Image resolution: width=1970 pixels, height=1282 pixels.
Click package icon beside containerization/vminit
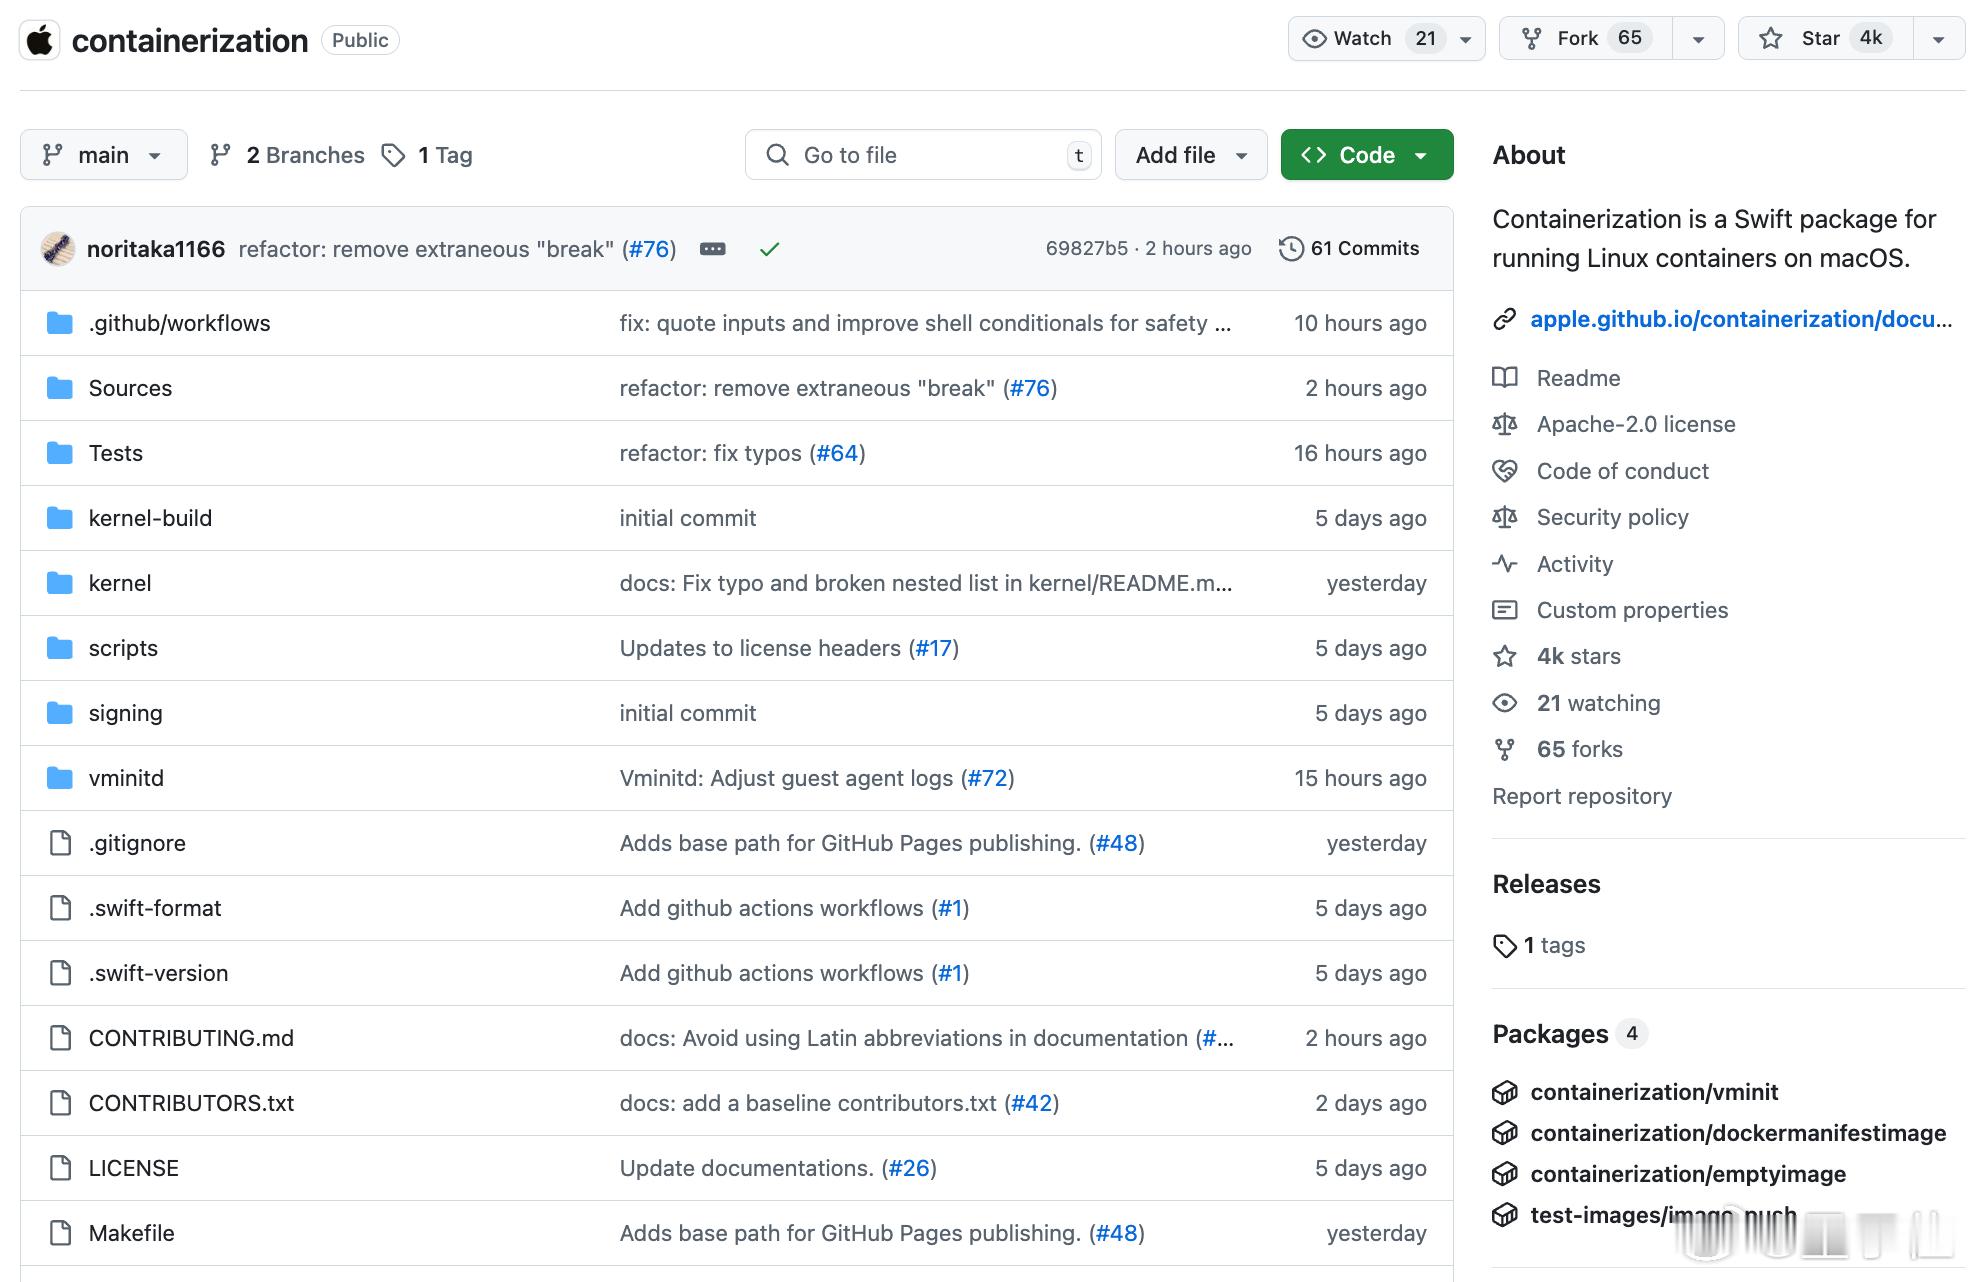[x=1505, y=1092]
